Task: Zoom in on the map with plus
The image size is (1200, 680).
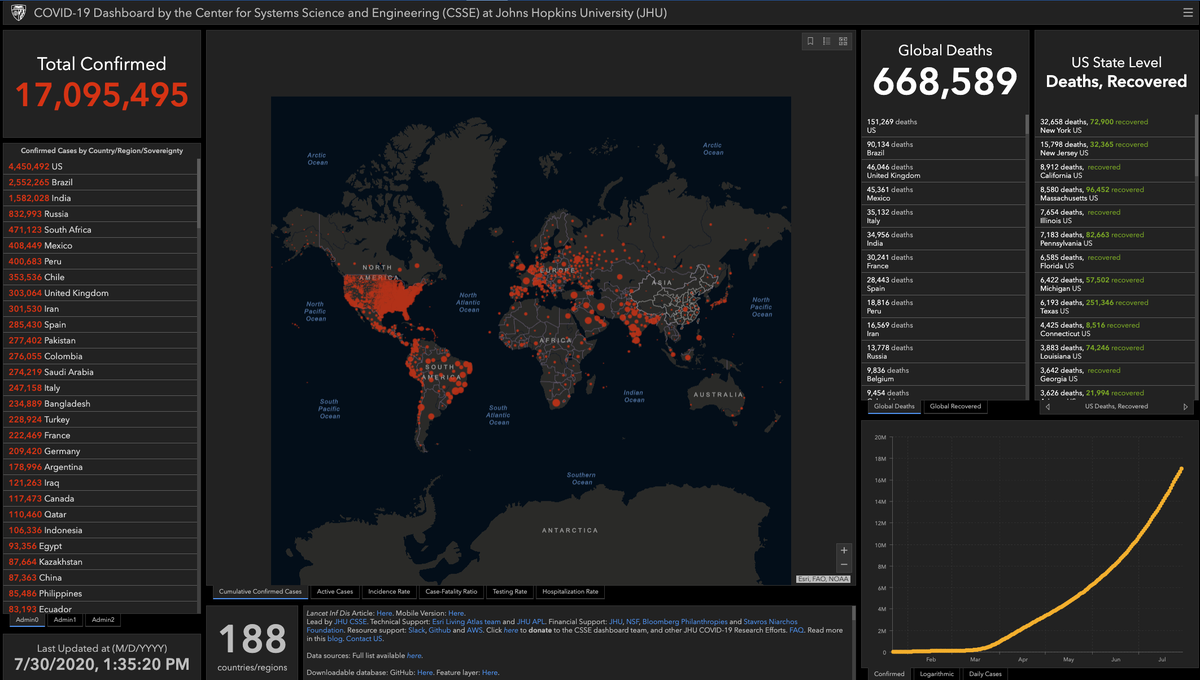Action: click(x=844, y=550)
